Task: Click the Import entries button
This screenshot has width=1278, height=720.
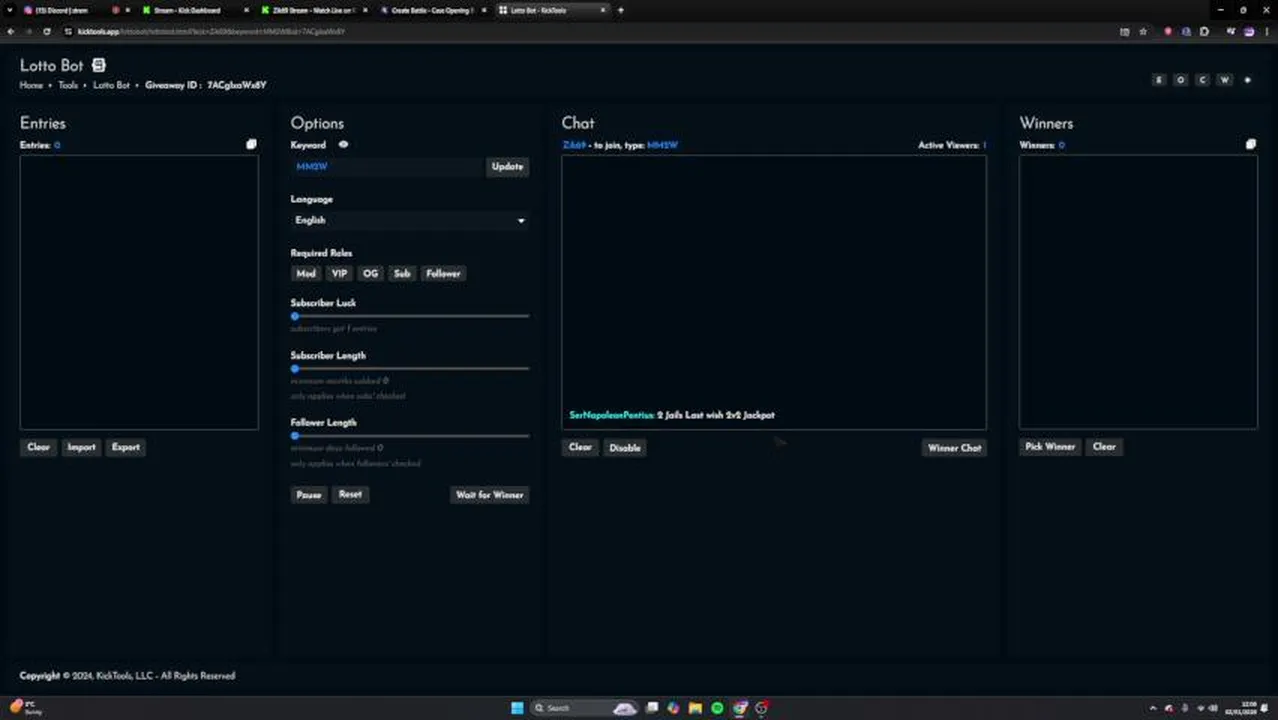Action: pyautogui.click(x=81, y=447)
